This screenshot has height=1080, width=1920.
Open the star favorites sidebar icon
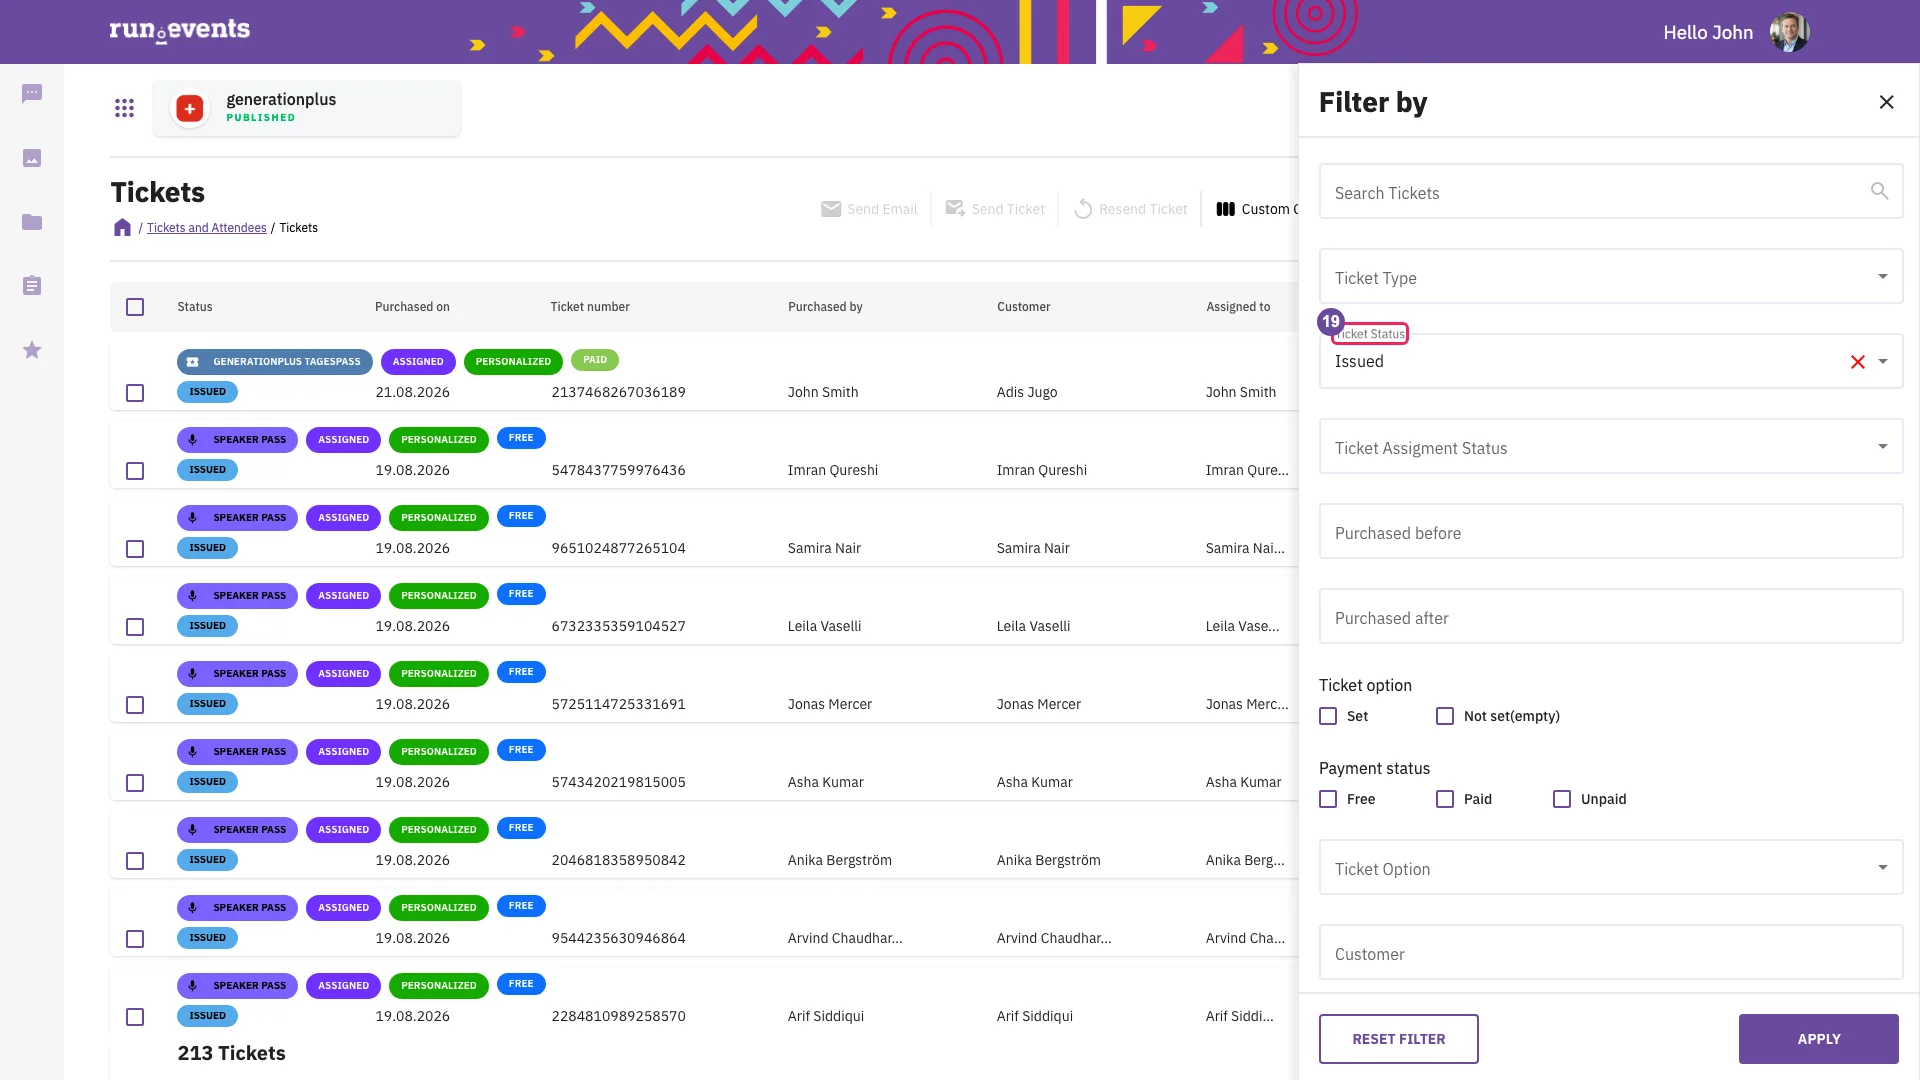coord(32,350)
